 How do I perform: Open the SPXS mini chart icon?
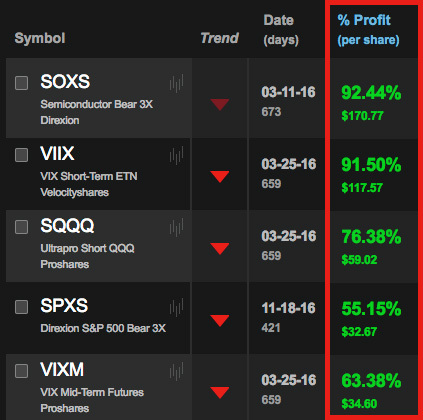coord(176,307)
